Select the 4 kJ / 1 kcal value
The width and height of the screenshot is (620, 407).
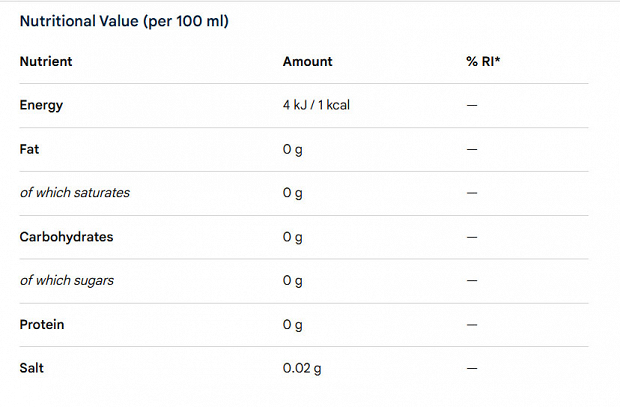pos(316,105)
